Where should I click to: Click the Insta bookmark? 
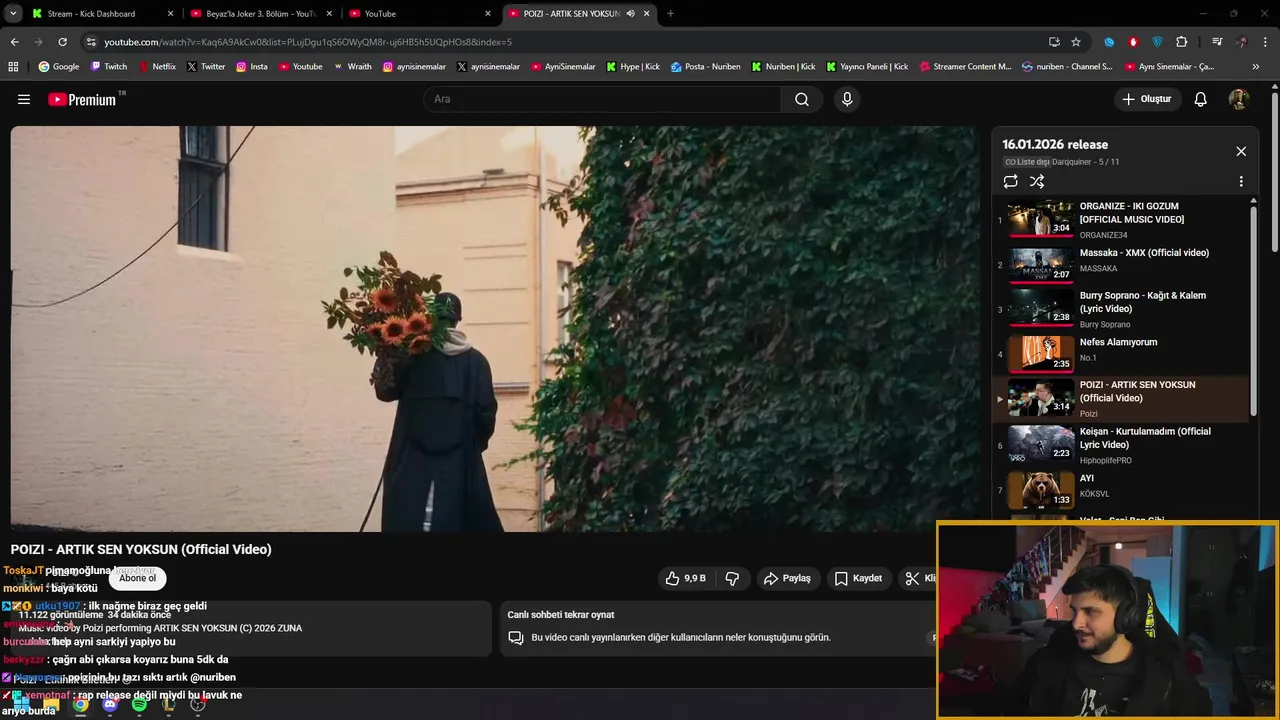251,67
